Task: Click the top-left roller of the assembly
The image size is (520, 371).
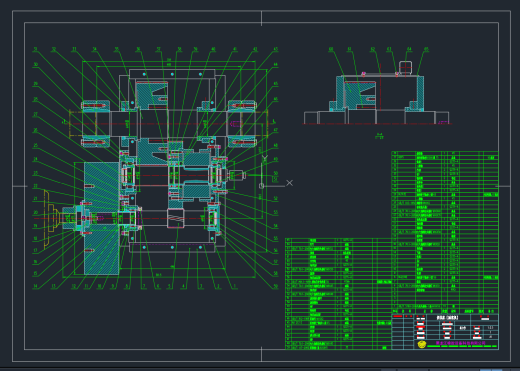Action: [96, 106]
